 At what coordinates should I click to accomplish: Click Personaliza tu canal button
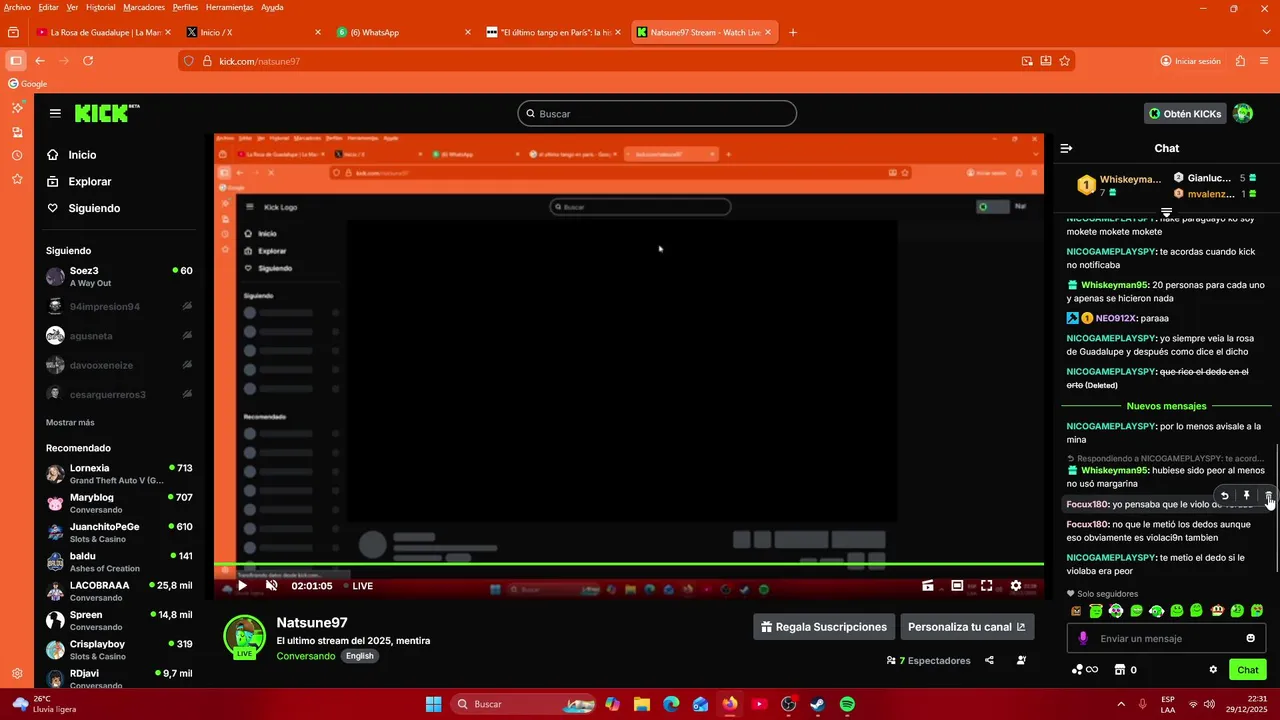tap(967, 627)
